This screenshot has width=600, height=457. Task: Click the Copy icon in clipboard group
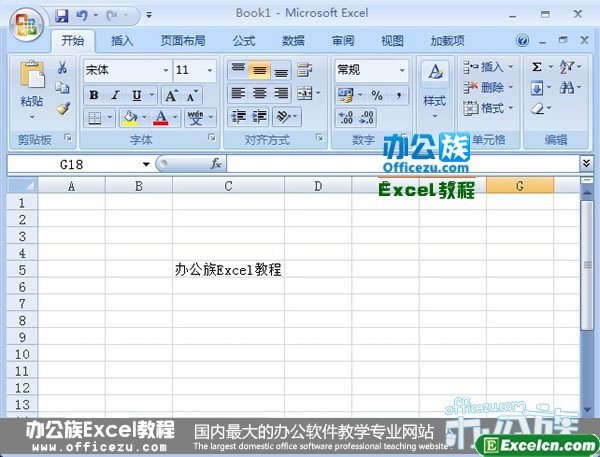pos(62,88)
